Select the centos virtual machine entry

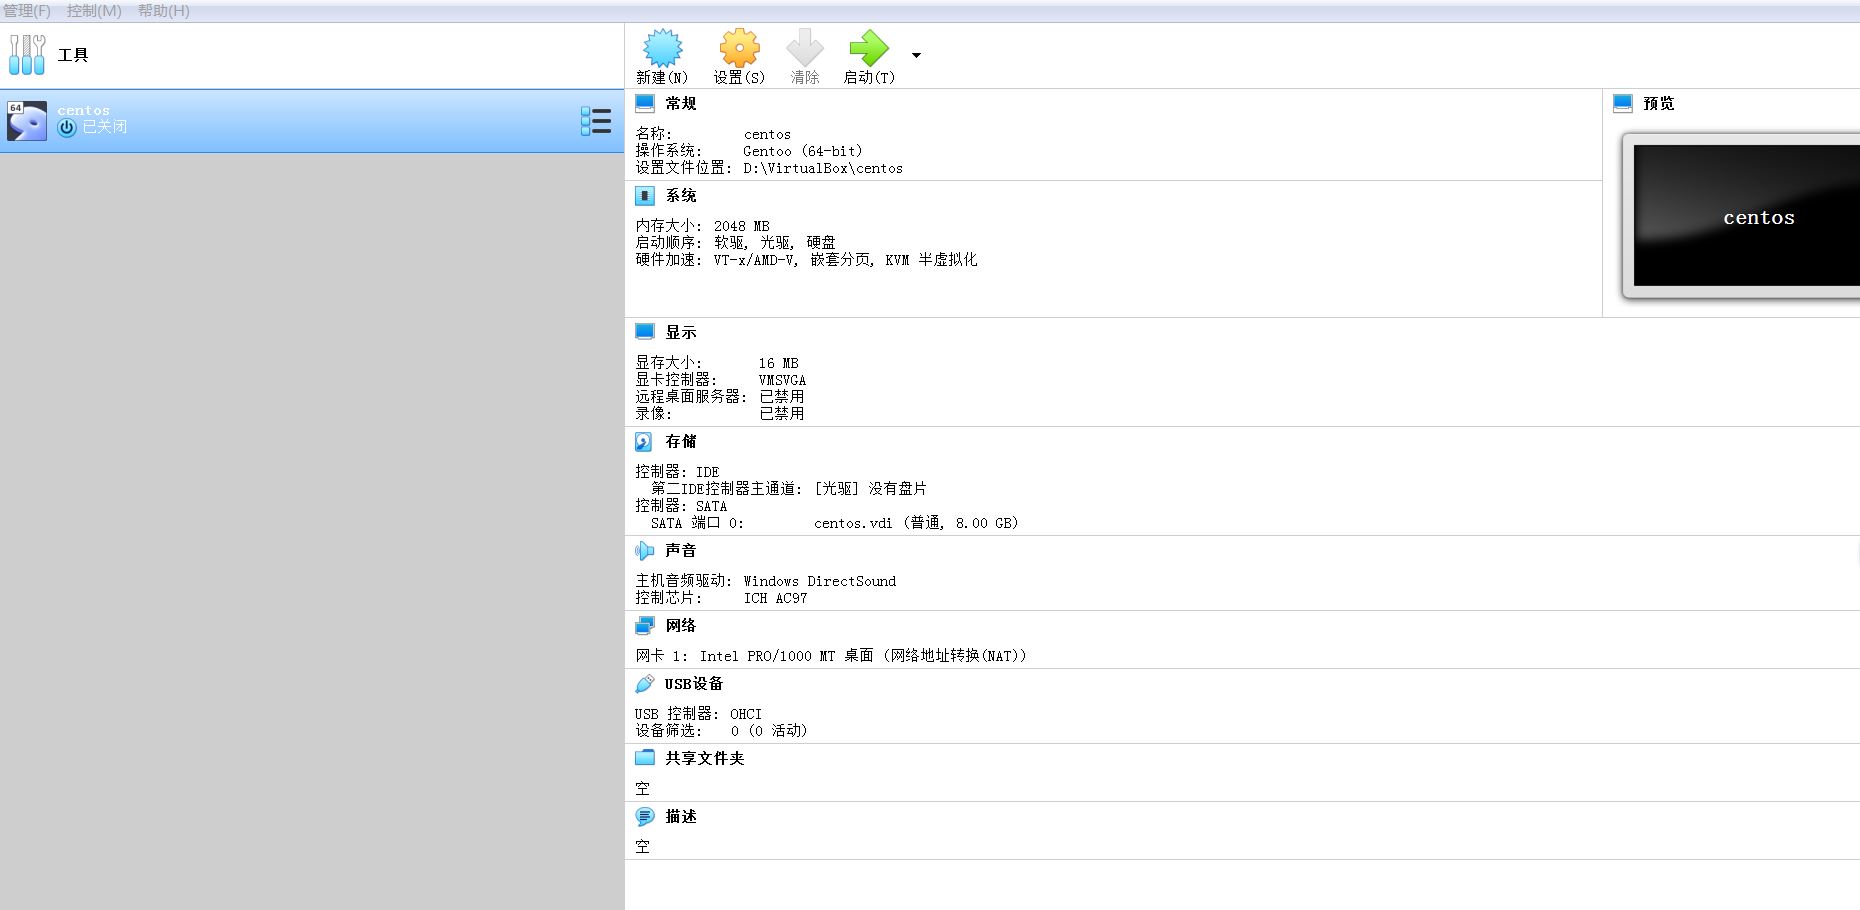[x=312, y=121]
